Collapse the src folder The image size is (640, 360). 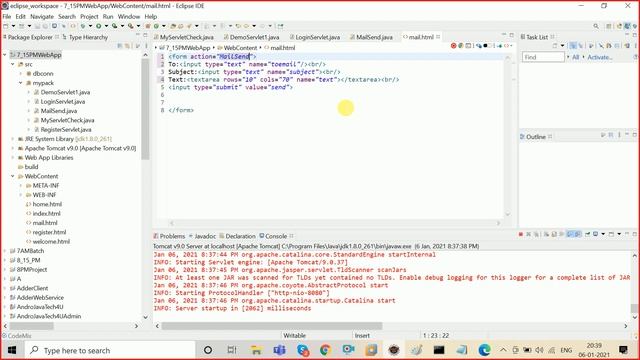13,64
